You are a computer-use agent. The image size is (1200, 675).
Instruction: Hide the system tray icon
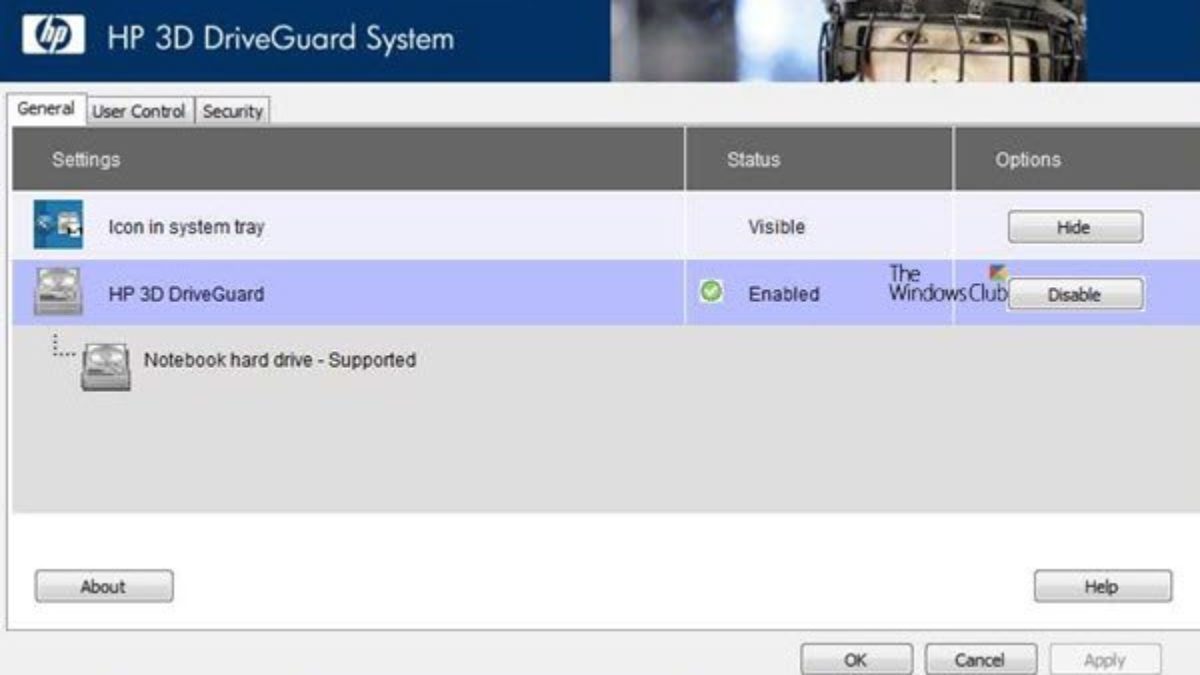pos(1074,227)
